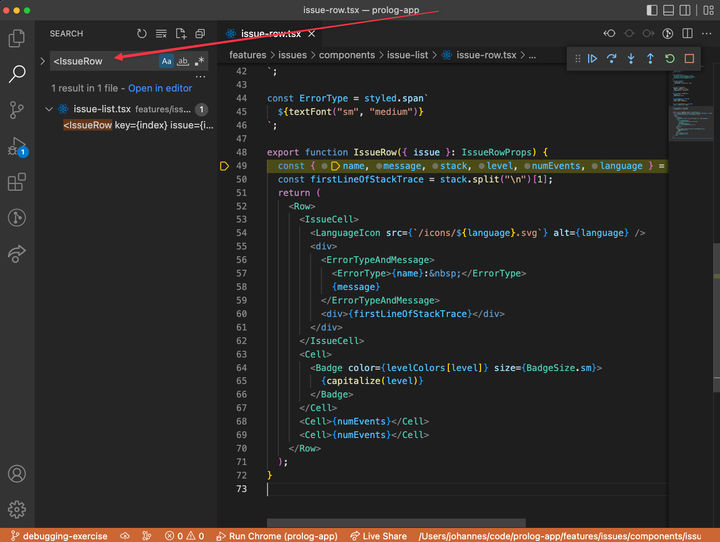Toggle Match Case in search box
The height and width of the screenshot is (542, 720).
[167, 61]
